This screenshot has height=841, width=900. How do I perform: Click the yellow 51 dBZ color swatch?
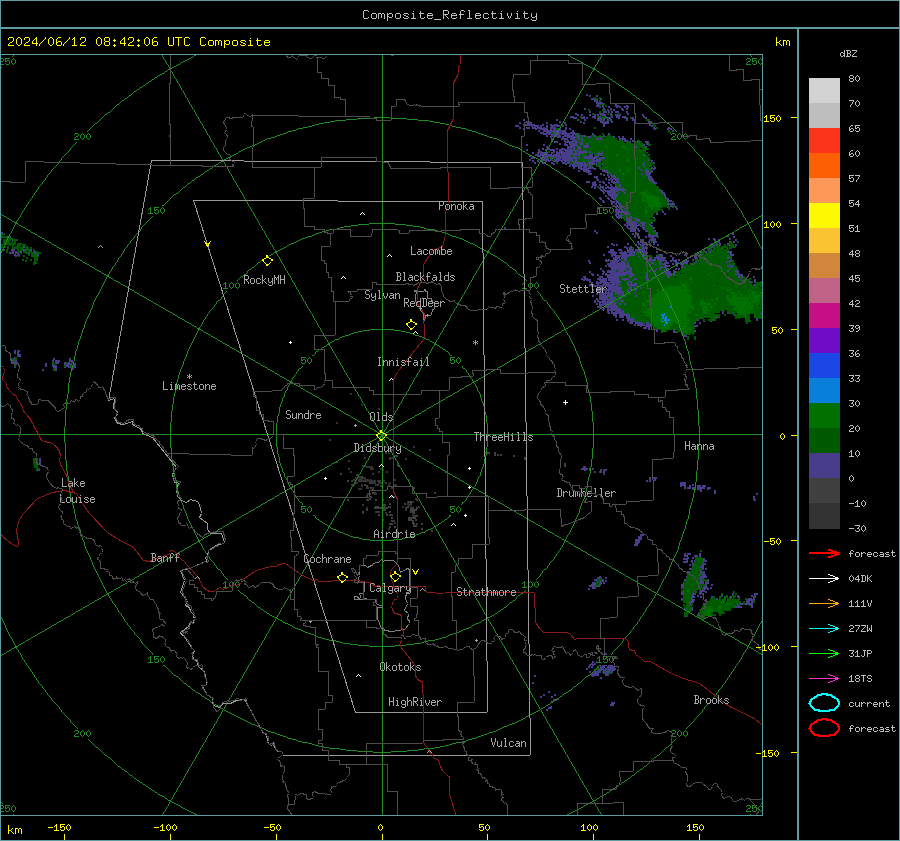point(824,216)
